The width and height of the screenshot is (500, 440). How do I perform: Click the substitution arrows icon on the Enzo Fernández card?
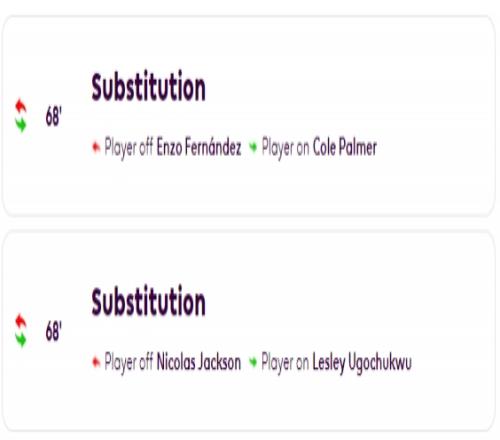[21, 115]
